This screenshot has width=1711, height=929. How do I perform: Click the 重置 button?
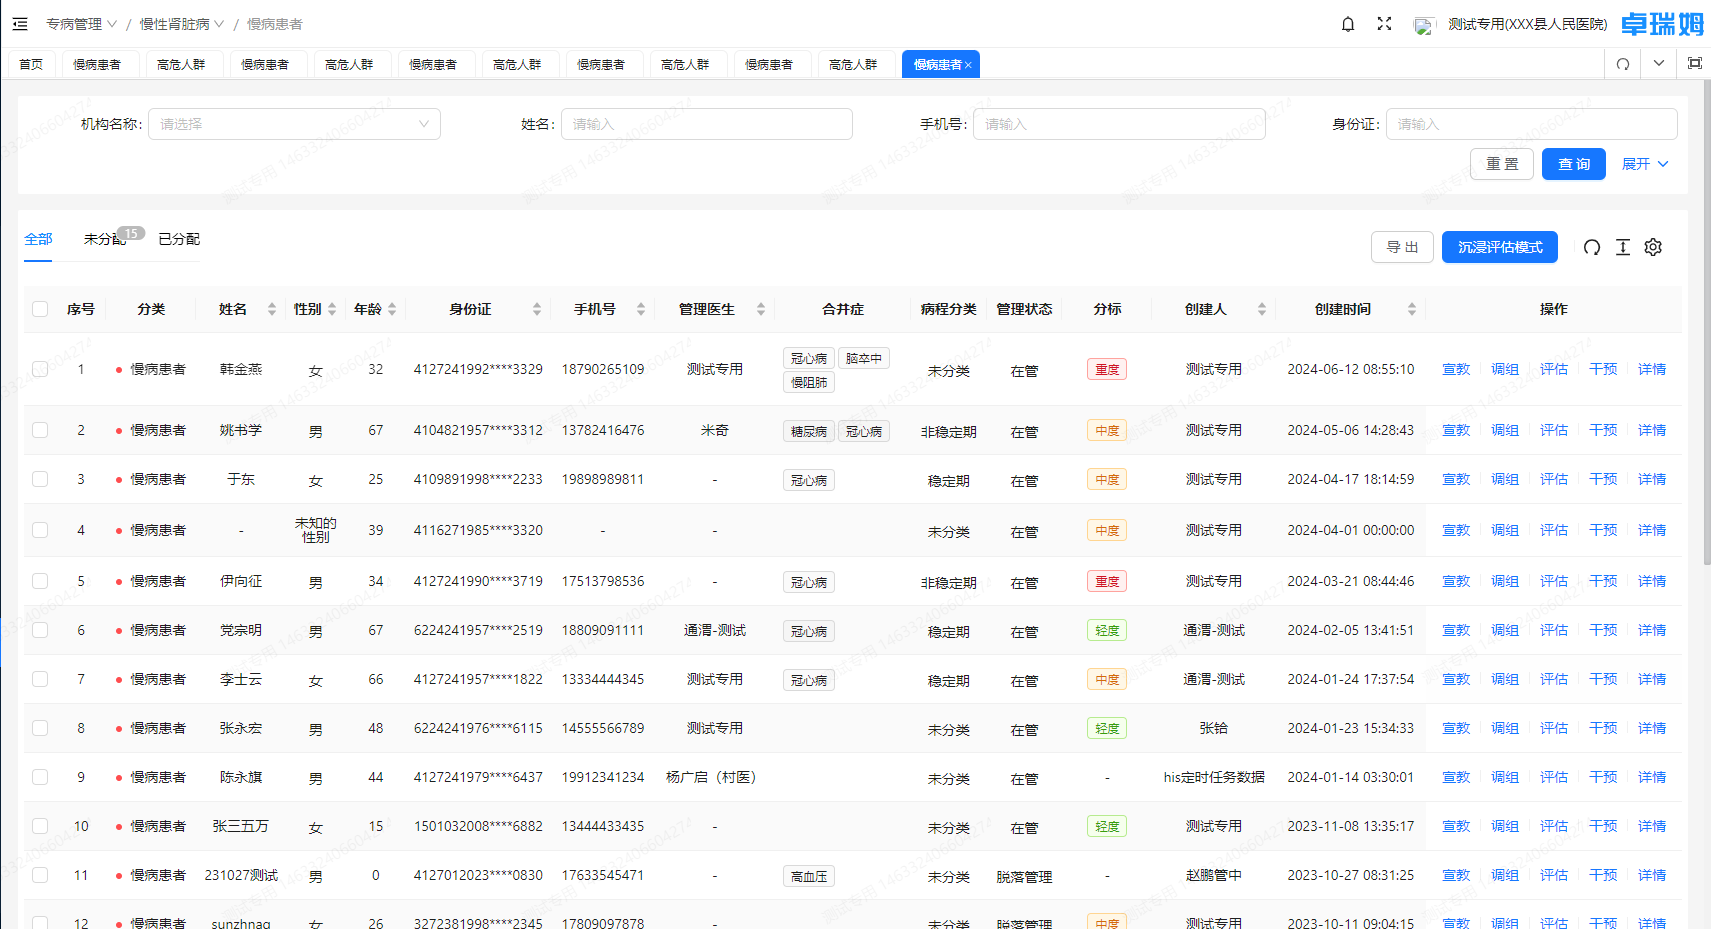(1502, 164)
